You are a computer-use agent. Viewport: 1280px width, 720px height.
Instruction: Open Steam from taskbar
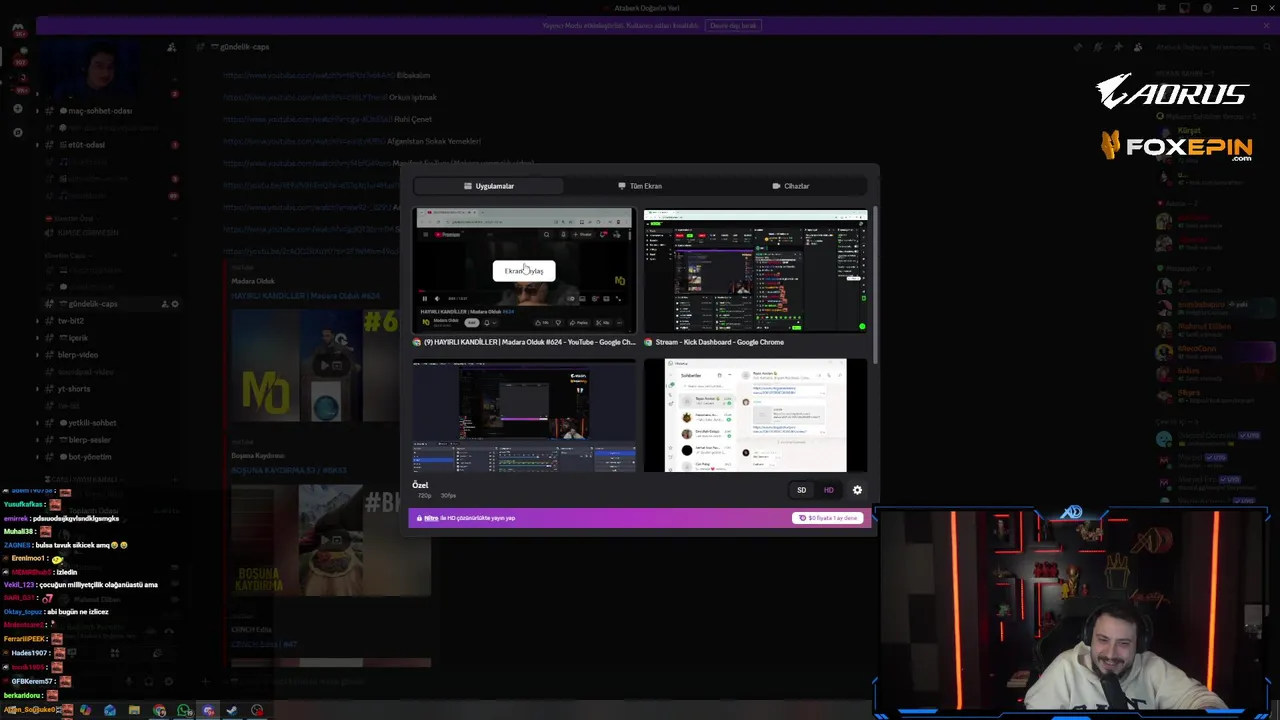click(x=232, y=710)
